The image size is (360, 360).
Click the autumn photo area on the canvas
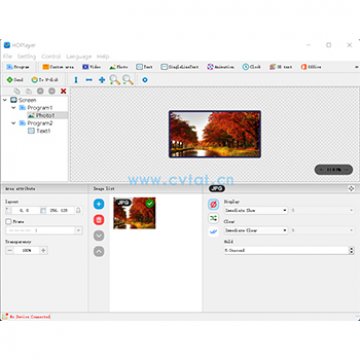pyautogui.click(x=215, y=134)
